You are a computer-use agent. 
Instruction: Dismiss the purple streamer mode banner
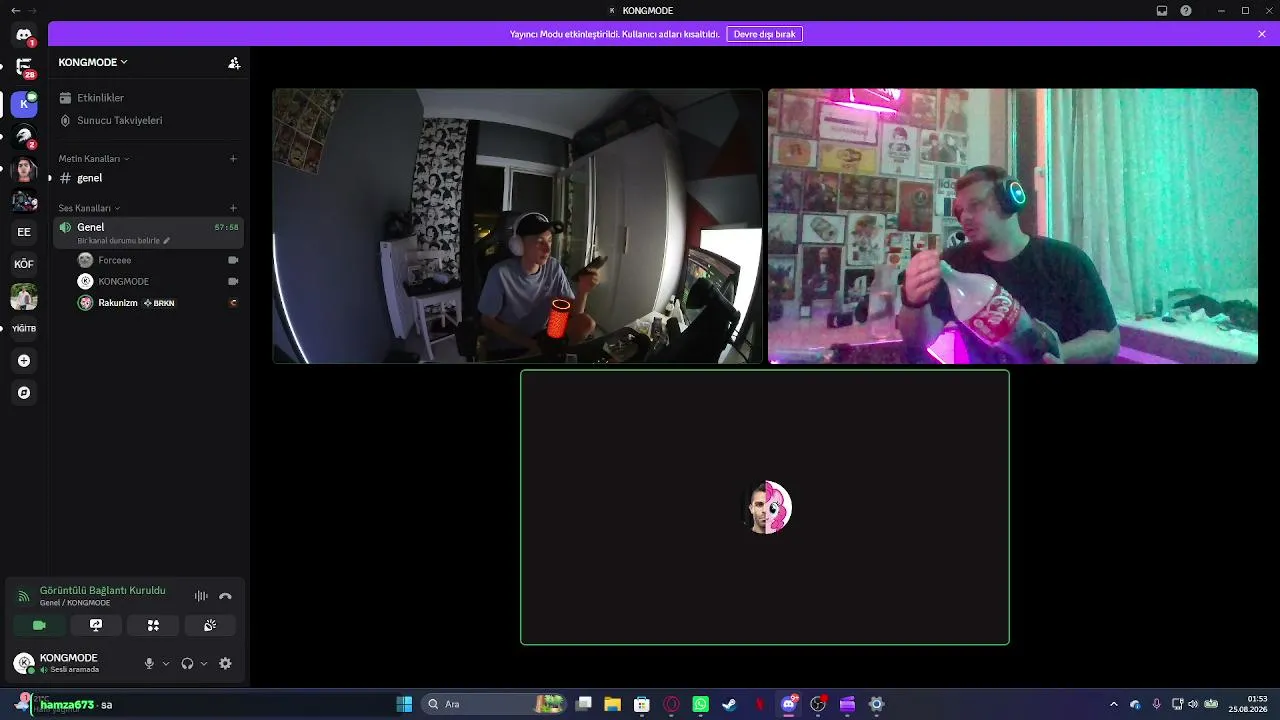point(1262,34)
